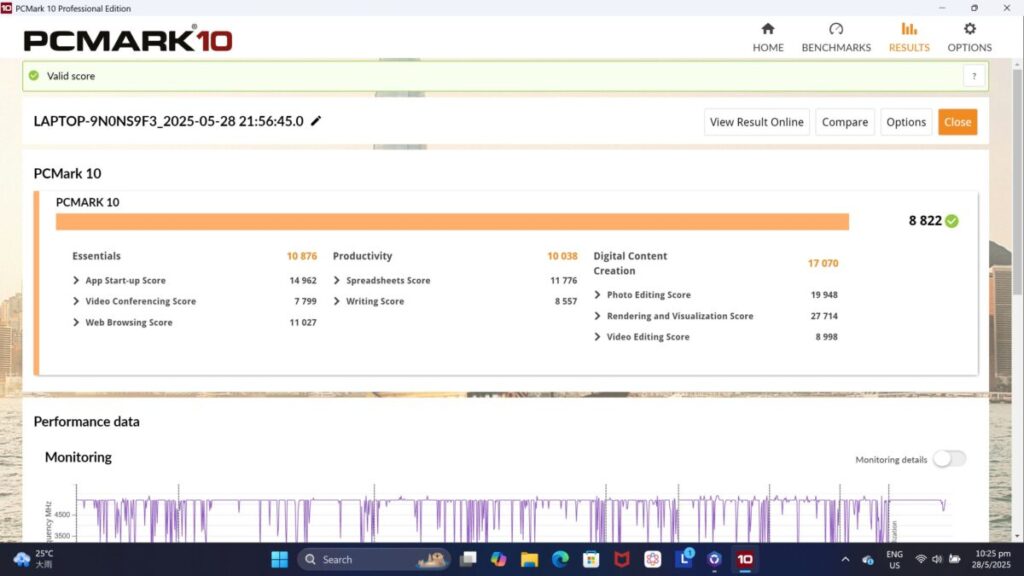
Task: Click the vertical scrollbar on the right
Action: 1017,183
